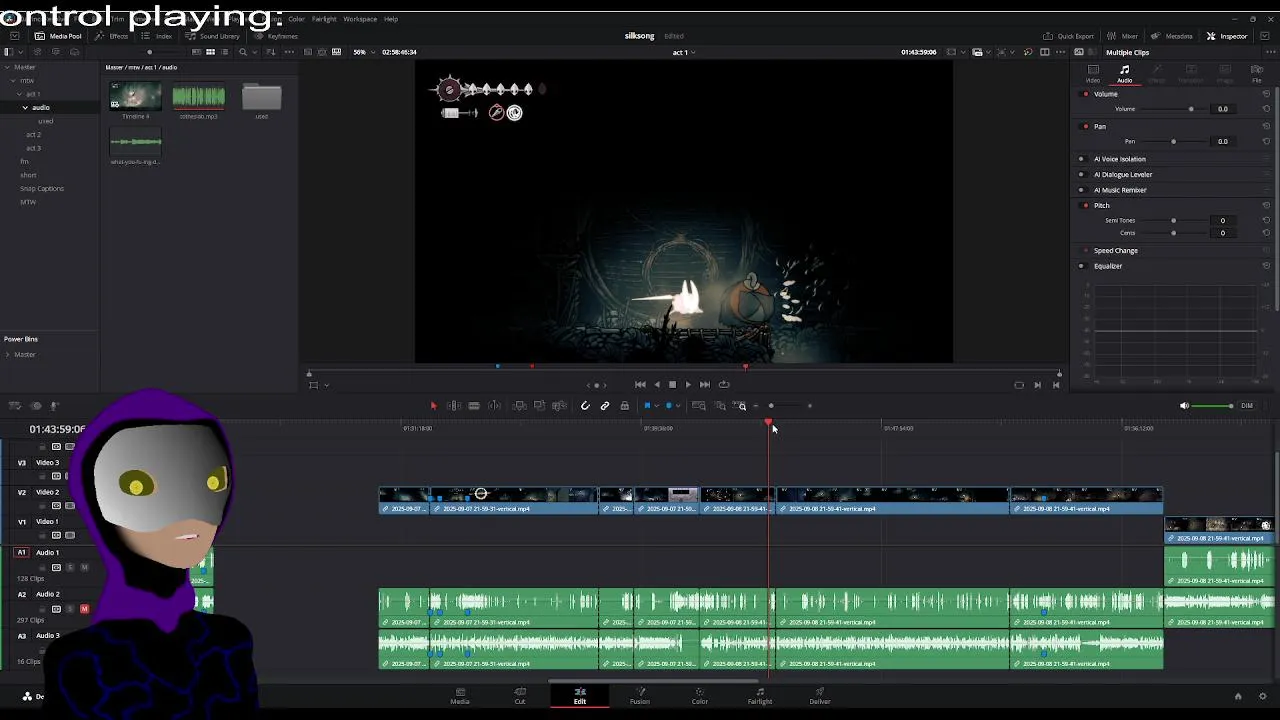Toggle timeline Snapping magnet icon
The height and width of the screenshot is (720, 1280).
585,406
